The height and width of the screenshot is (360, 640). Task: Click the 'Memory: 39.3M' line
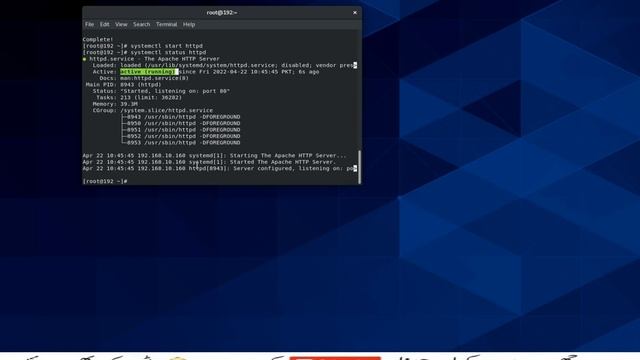115,104
